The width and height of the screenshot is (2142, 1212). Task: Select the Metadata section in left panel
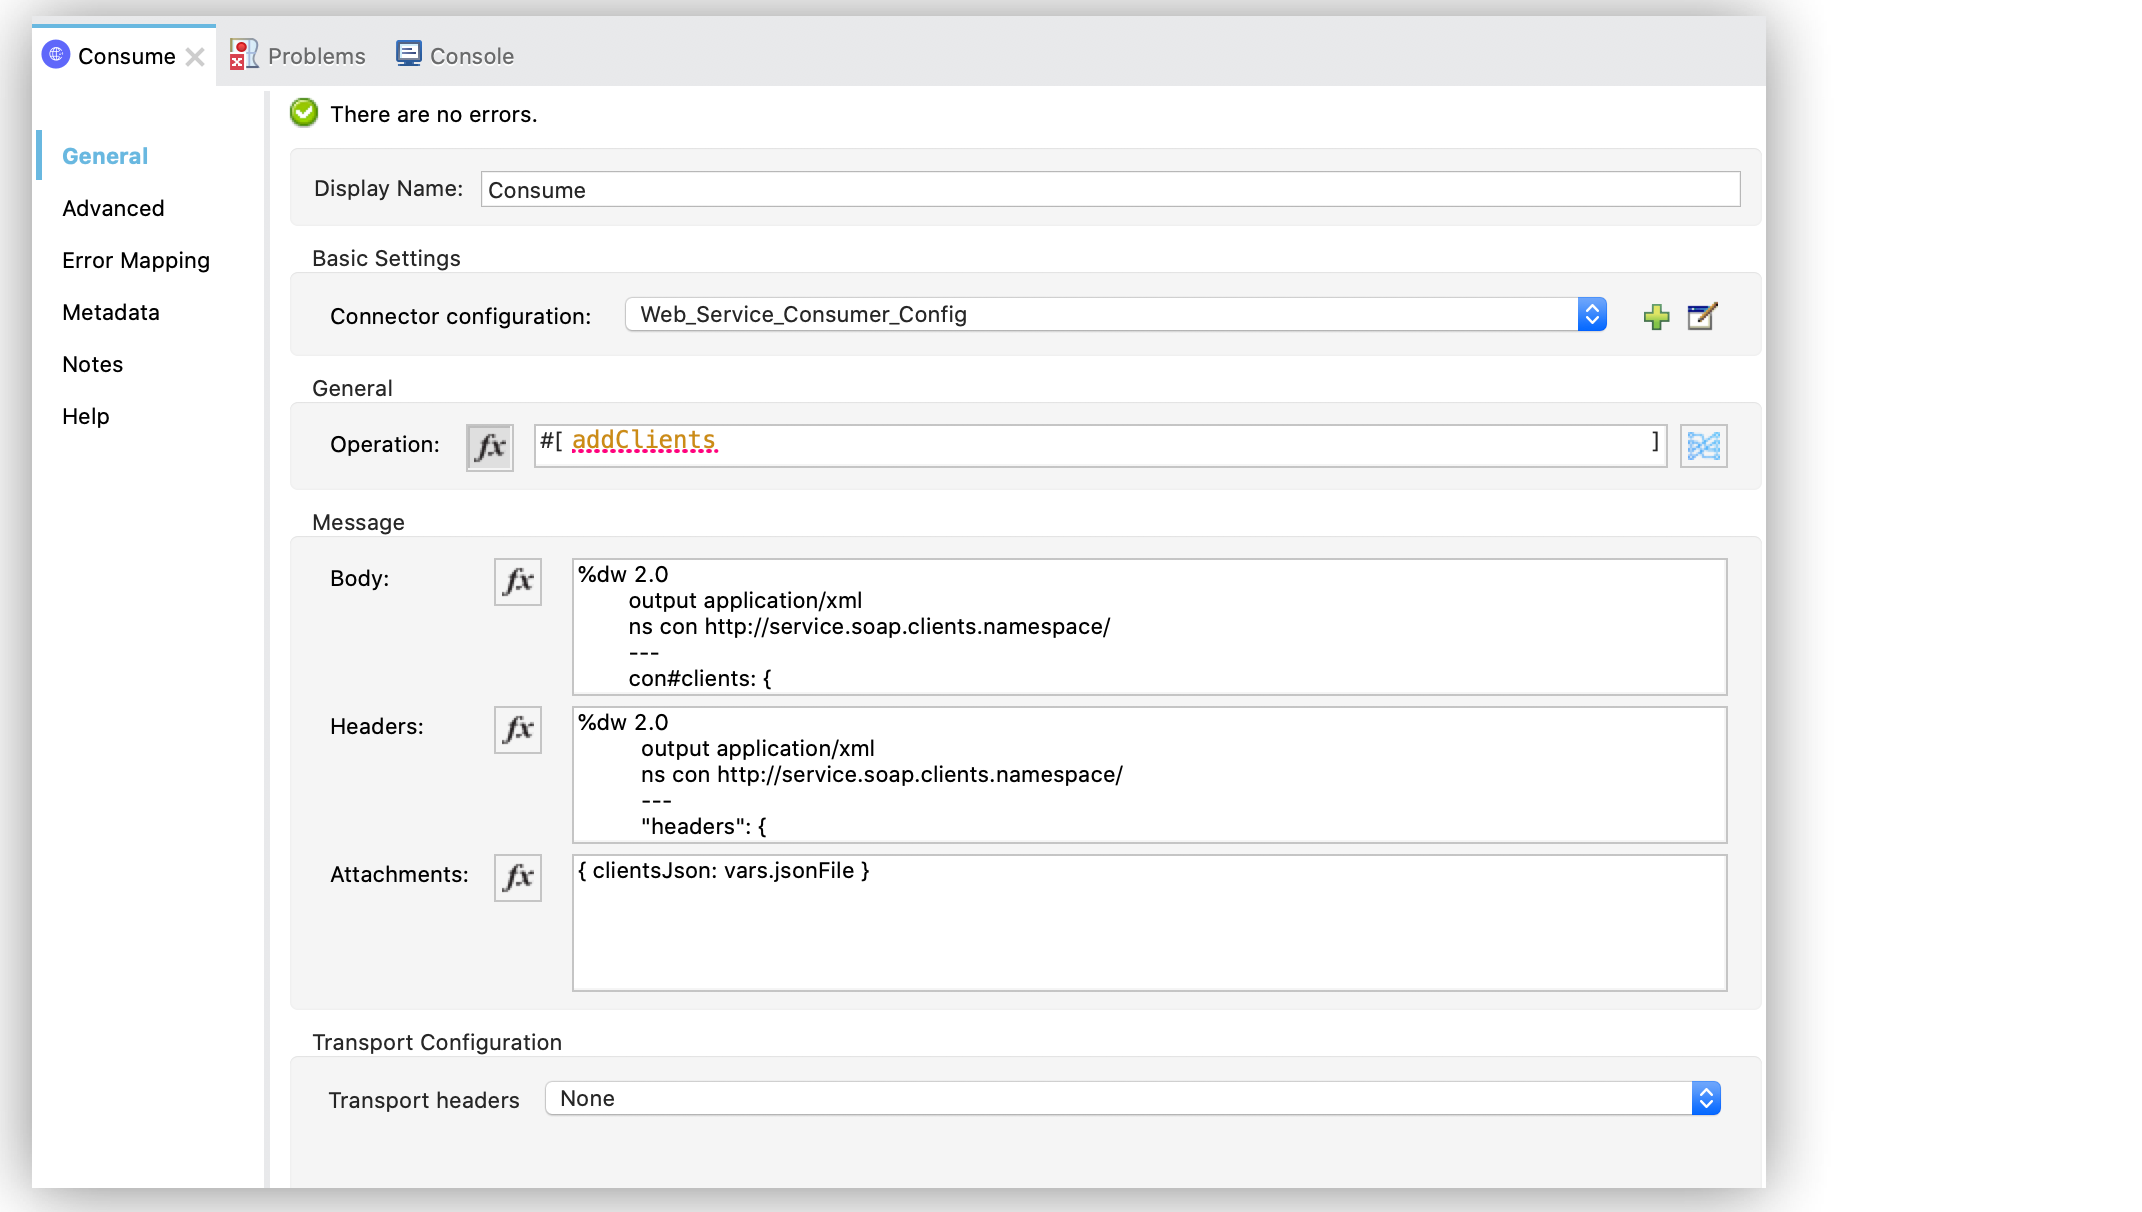pyautogui.click(x=110, y=312)
